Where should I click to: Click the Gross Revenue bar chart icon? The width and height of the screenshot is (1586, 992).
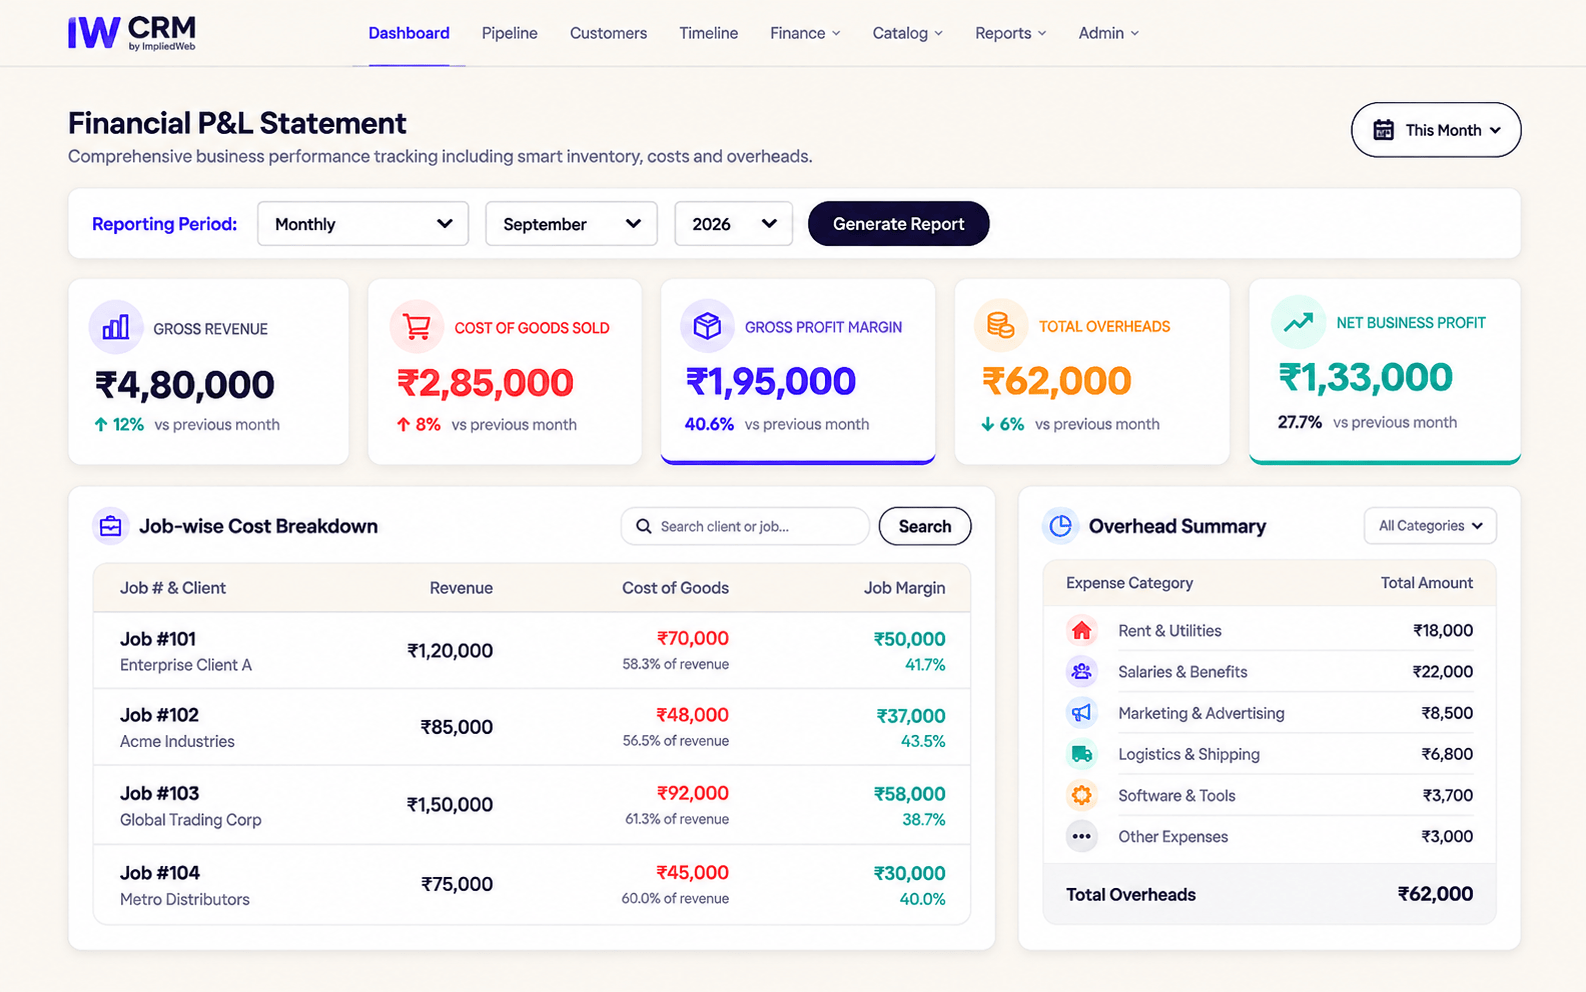pos(116,327)
